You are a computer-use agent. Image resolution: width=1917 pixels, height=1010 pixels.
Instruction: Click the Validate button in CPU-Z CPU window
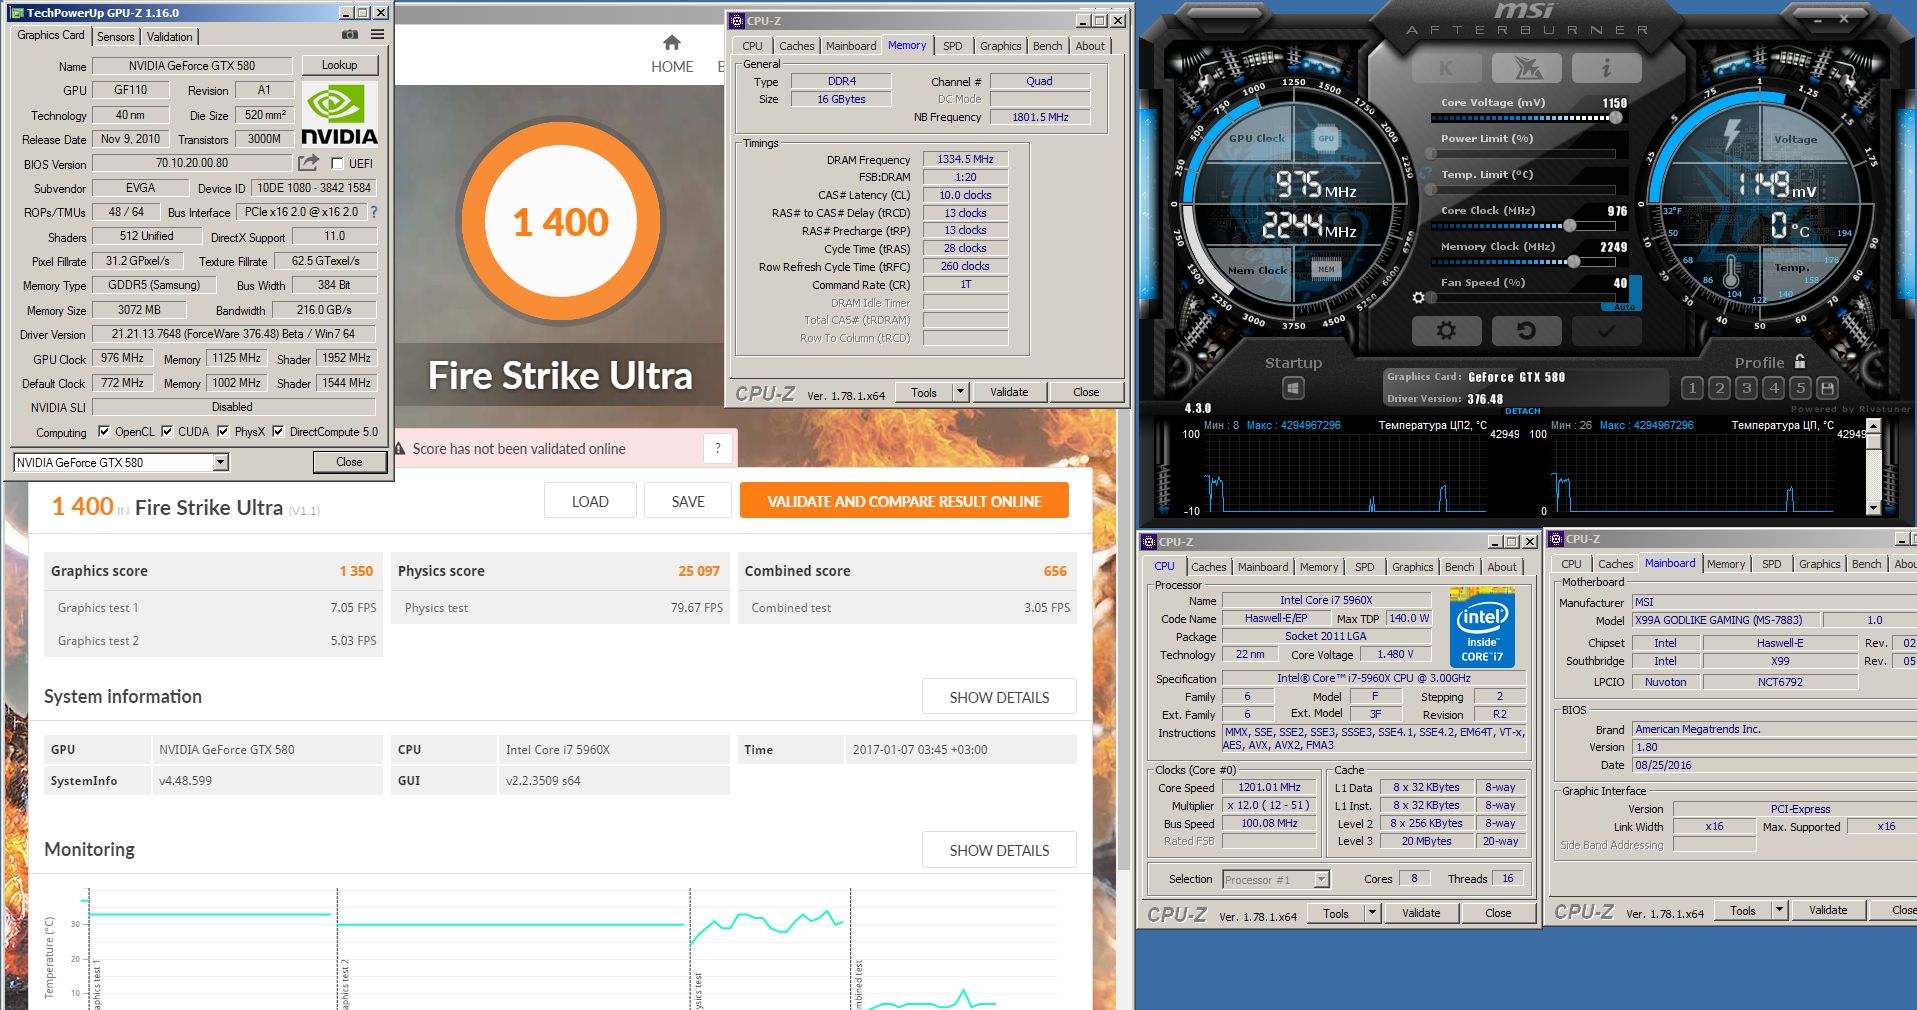pyautogui.click(x=1421, y=913)
